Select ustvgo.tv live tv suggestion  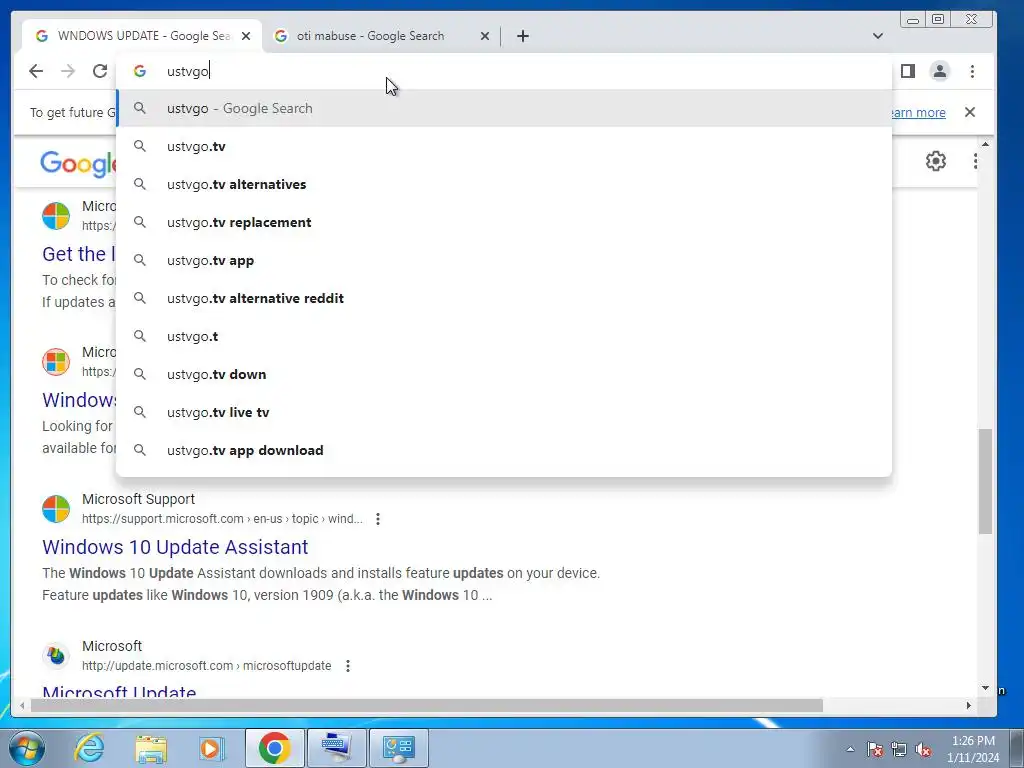(x=504, y=412)
